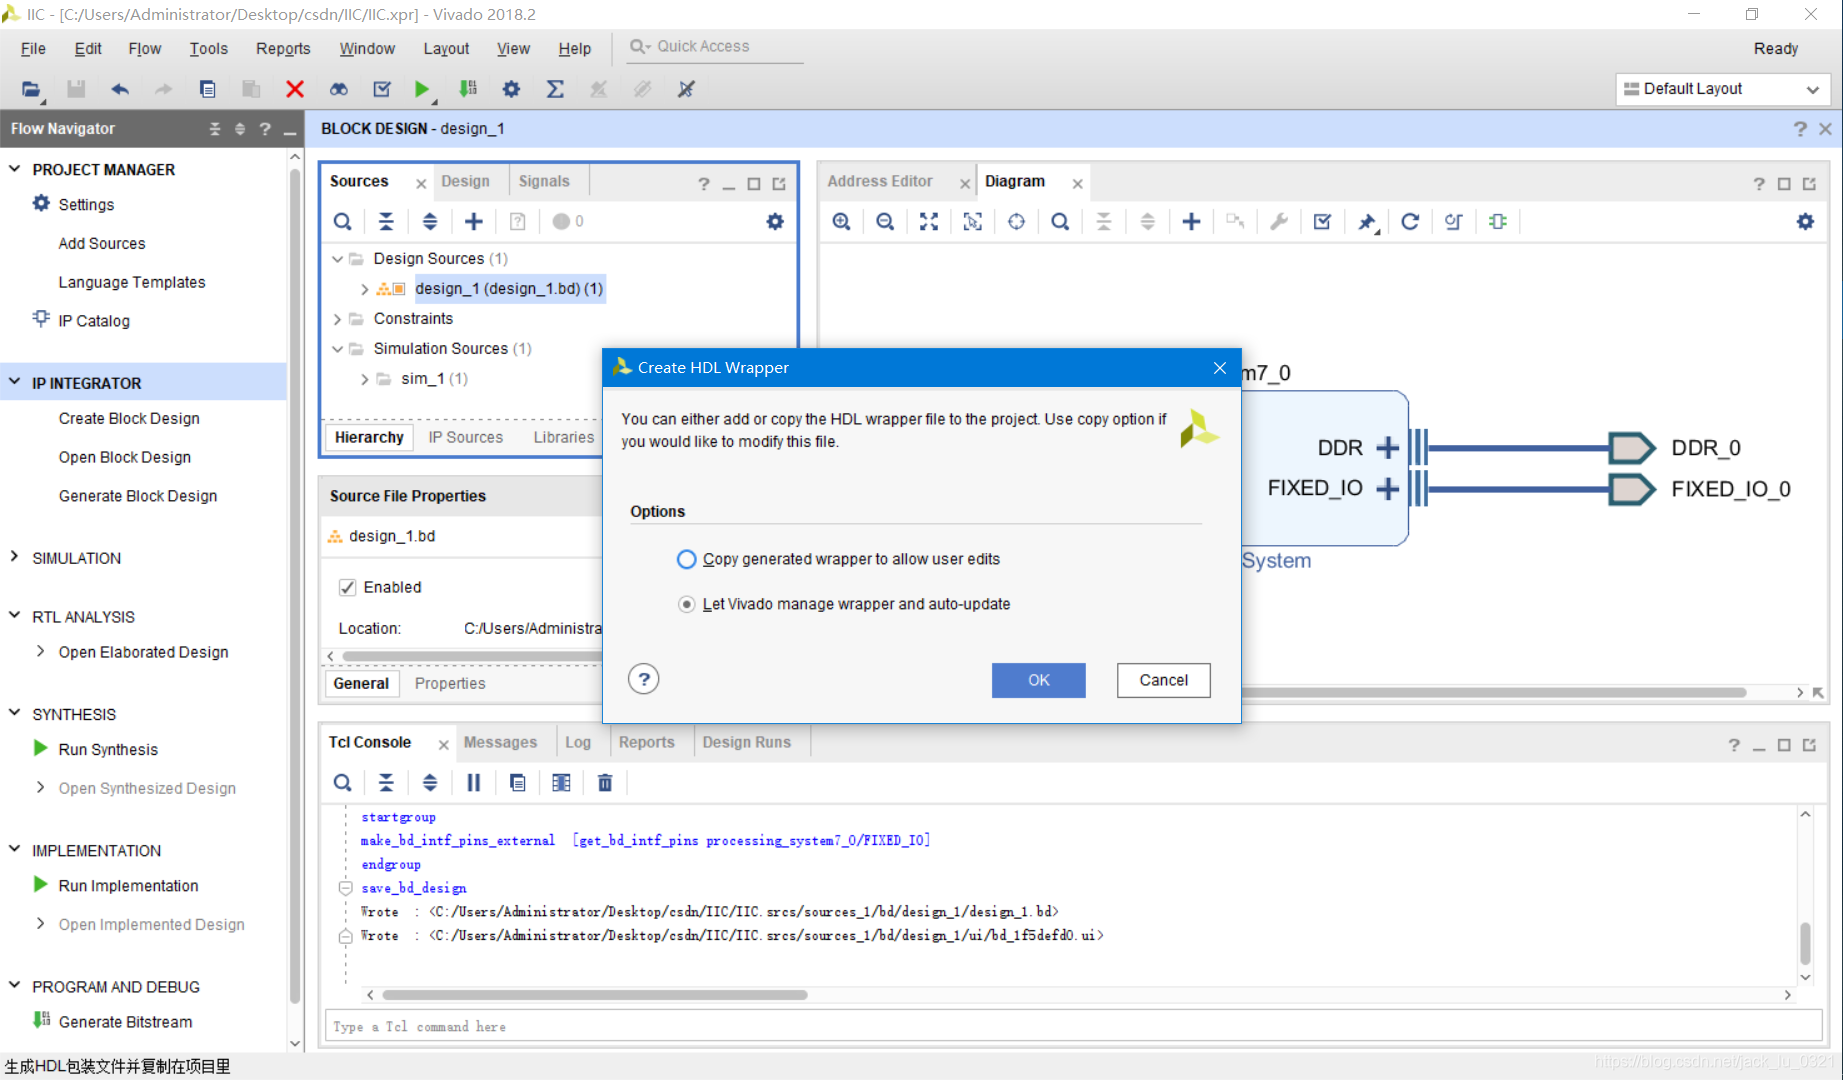
Task: Search in the Sources panel
Action: pos(342,222)
